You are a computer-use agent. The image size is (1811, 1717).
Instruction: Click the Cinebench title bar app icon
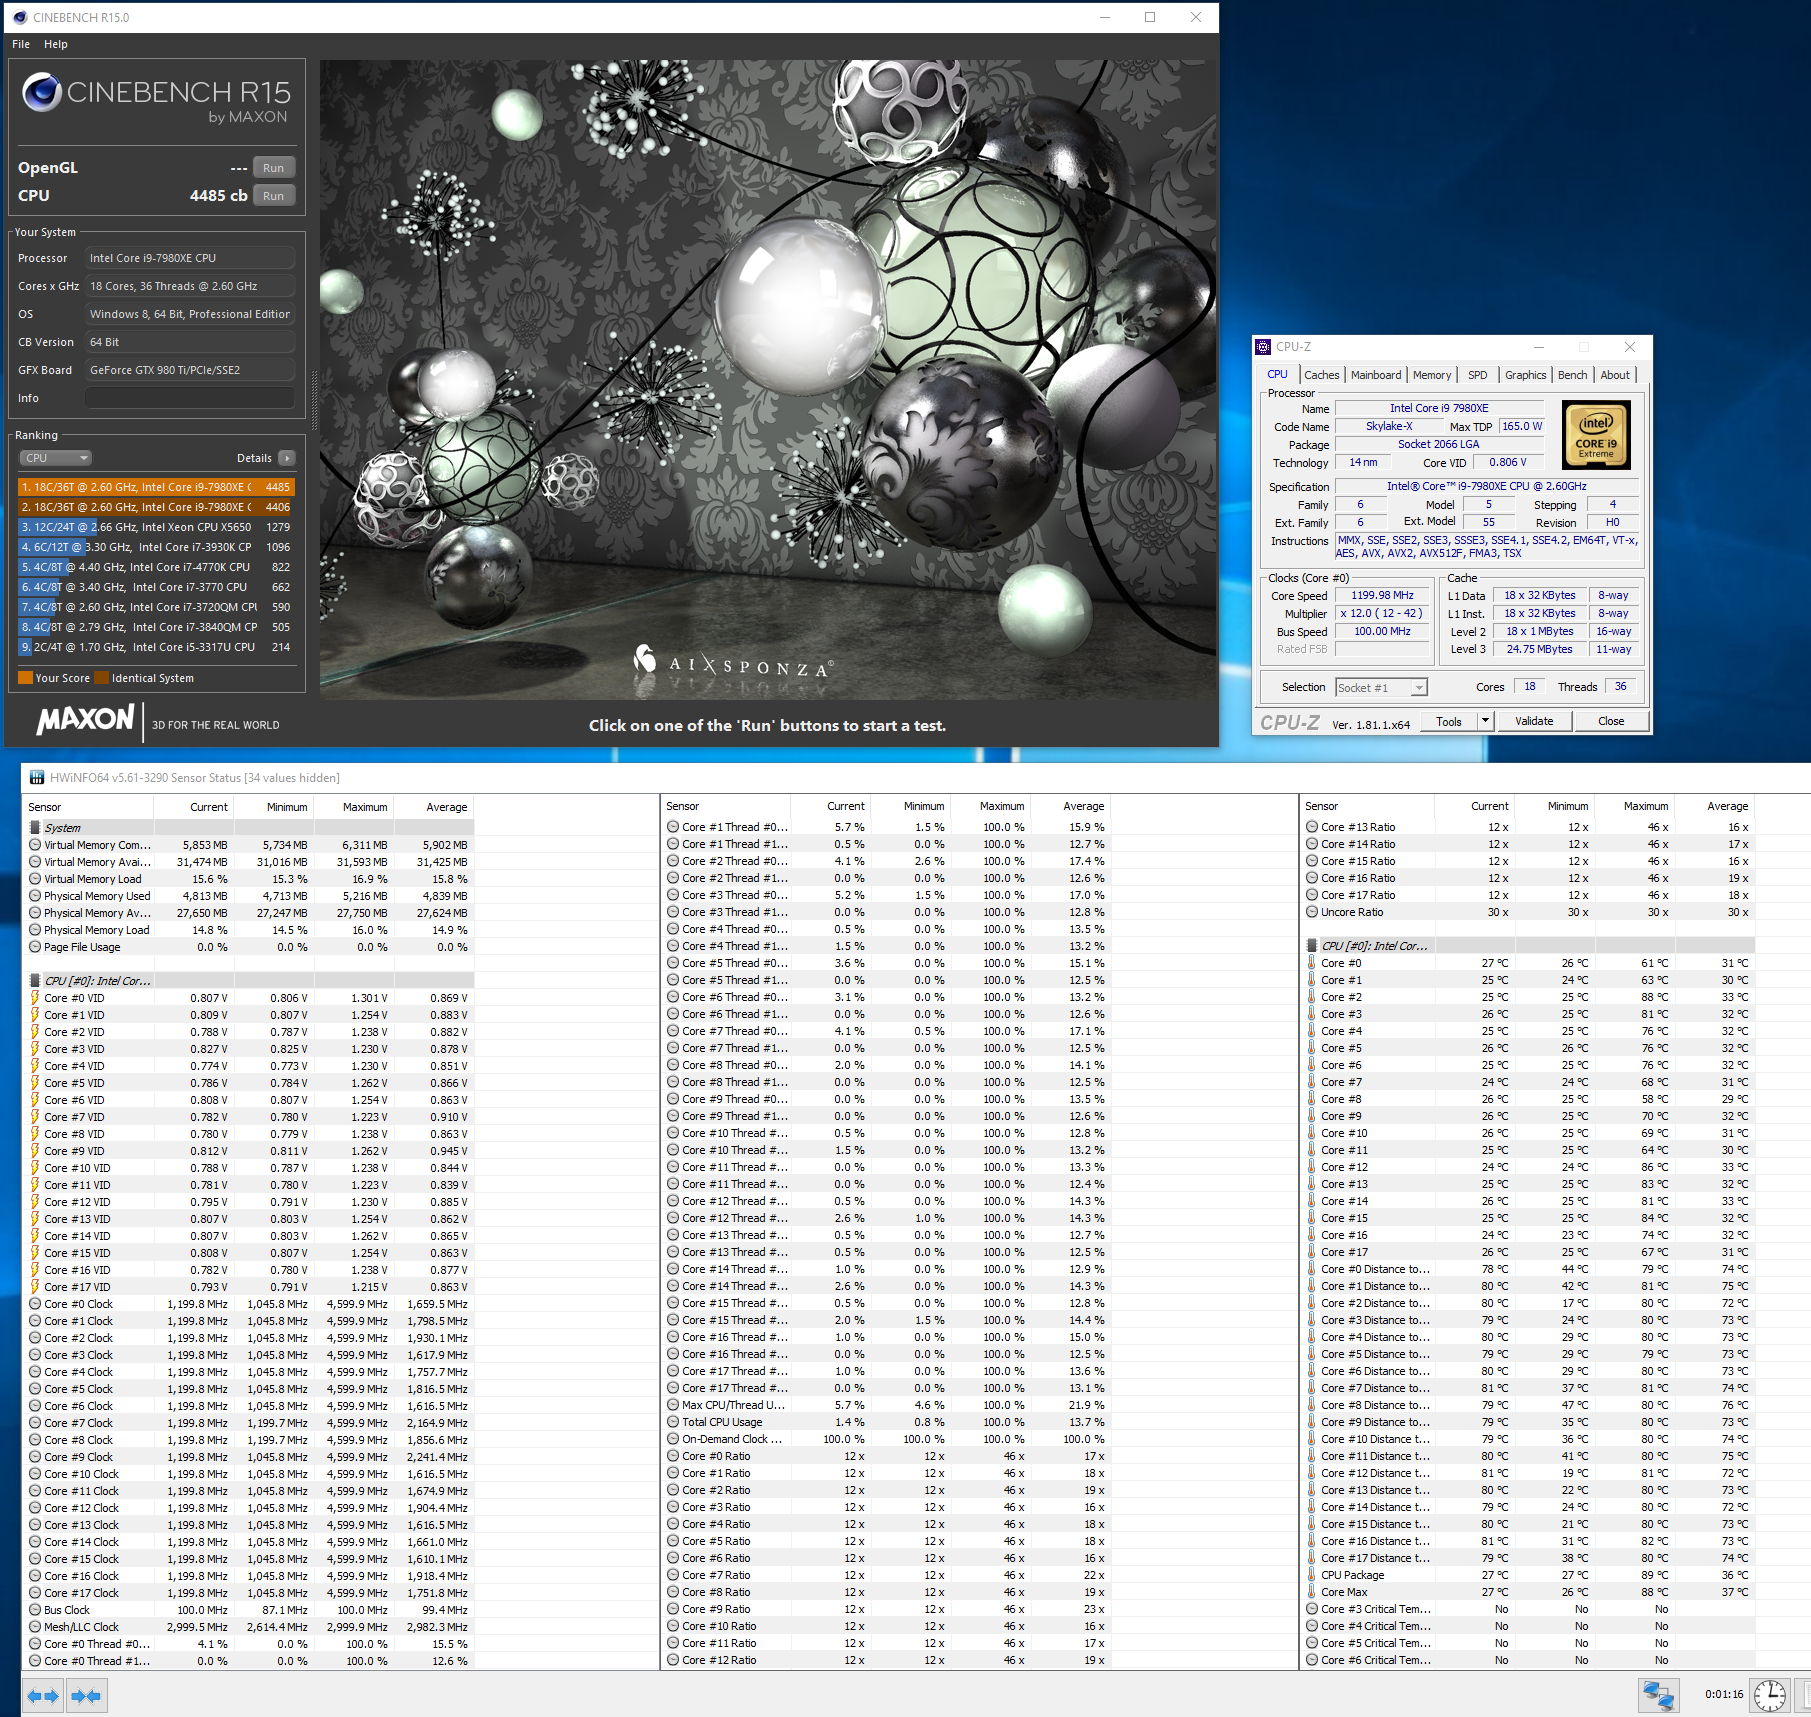pyautogui.click(x=20, y=17)
